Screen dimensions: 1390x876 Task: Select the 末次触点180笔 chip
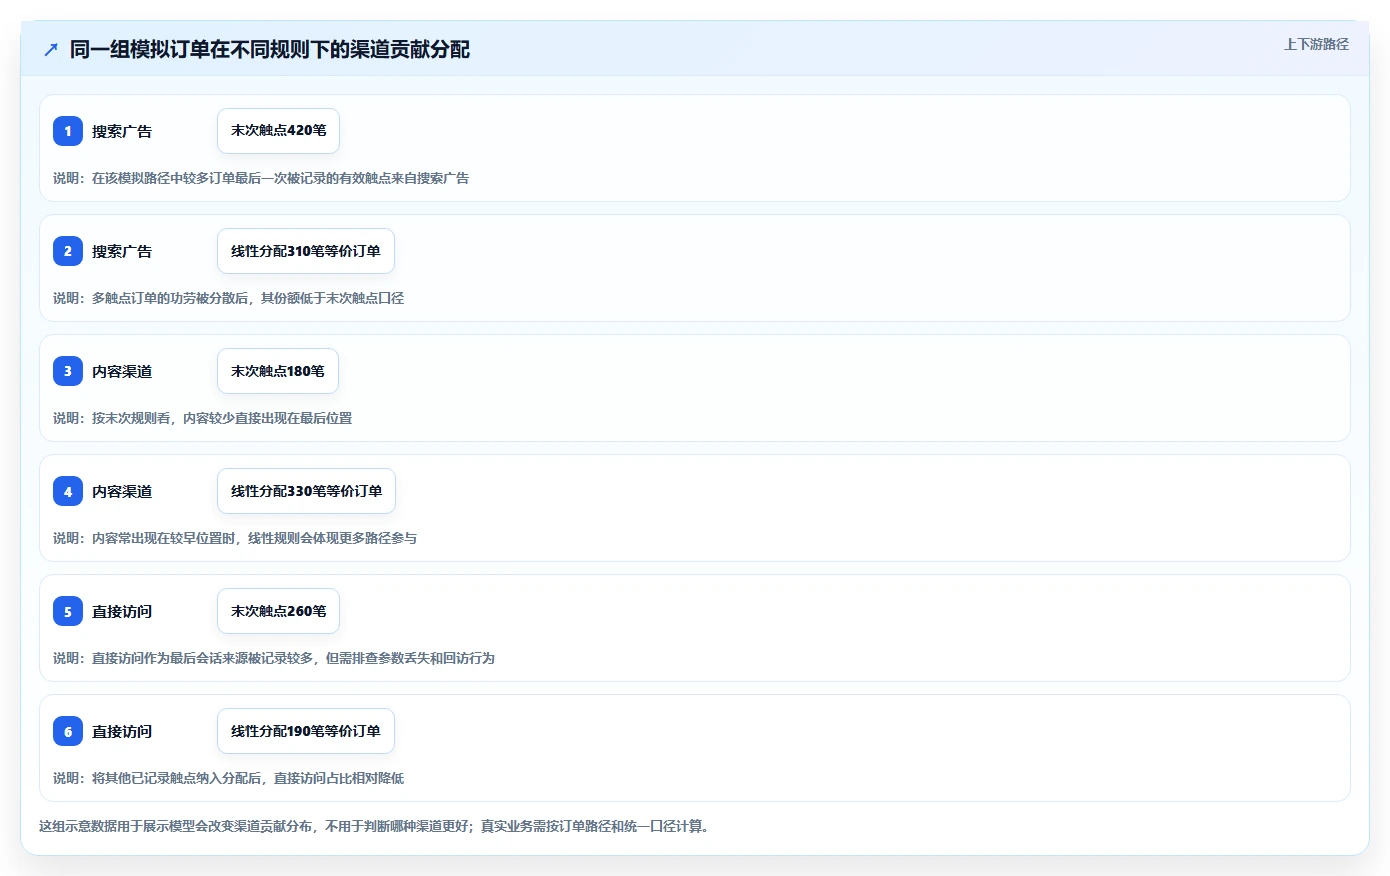click(x=278, y=371)
